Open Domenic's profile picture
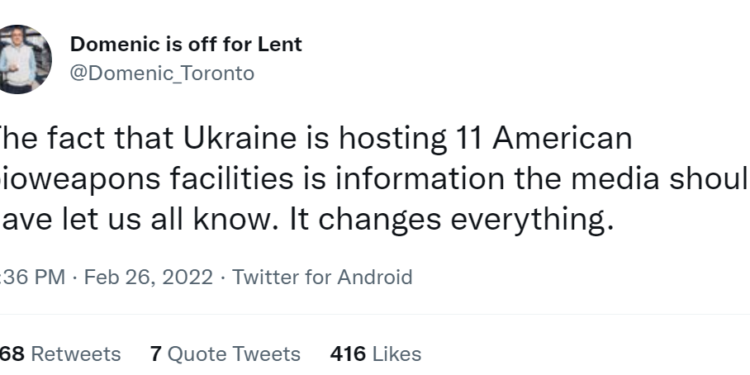Screen dimensions: 750x375 click(23, 59)
